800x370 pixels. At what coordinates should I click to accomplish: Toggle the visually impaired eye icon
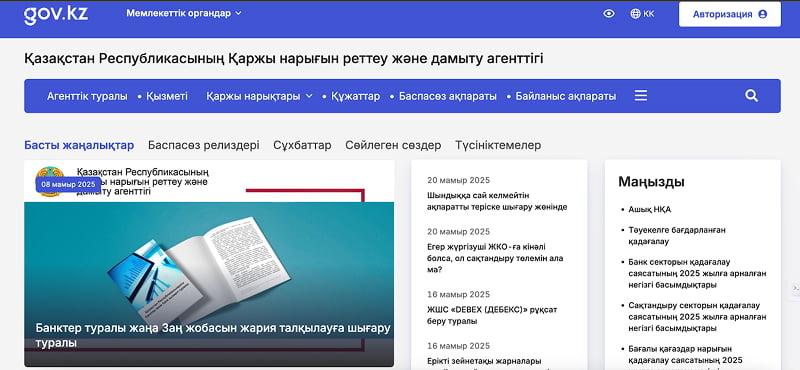click(609, 14)
